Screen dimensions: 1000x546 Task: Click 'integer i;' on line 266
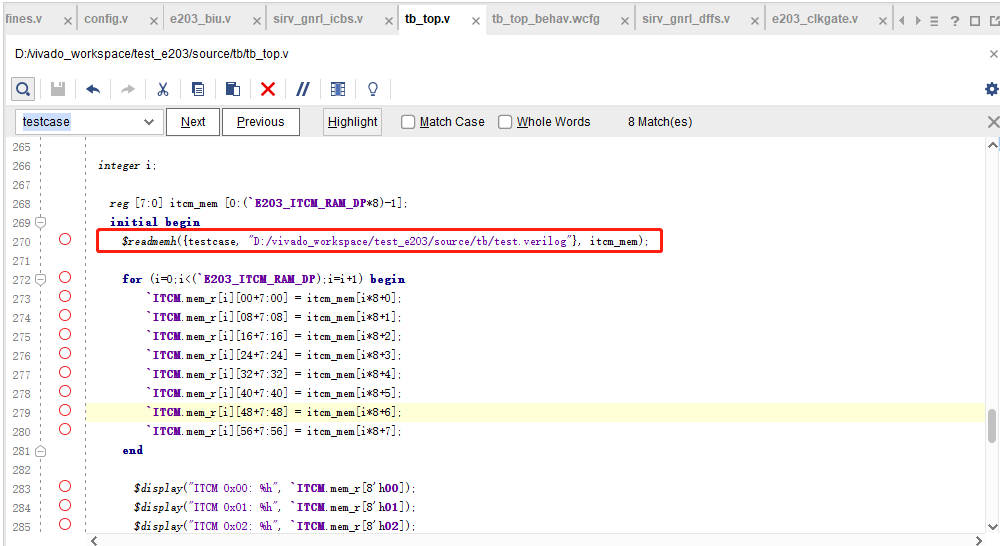pyautogui.click(x=127, y=165)
